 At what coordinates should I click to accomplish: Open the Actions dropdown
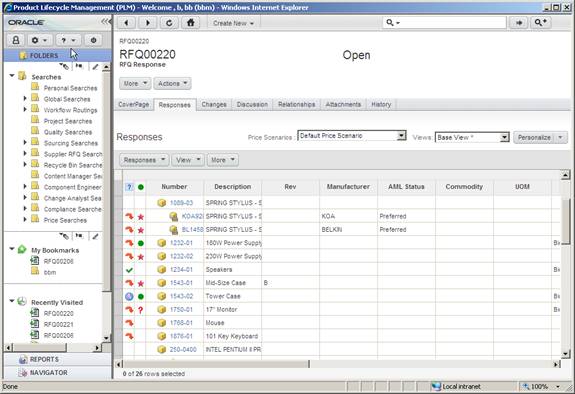point(172,84)
